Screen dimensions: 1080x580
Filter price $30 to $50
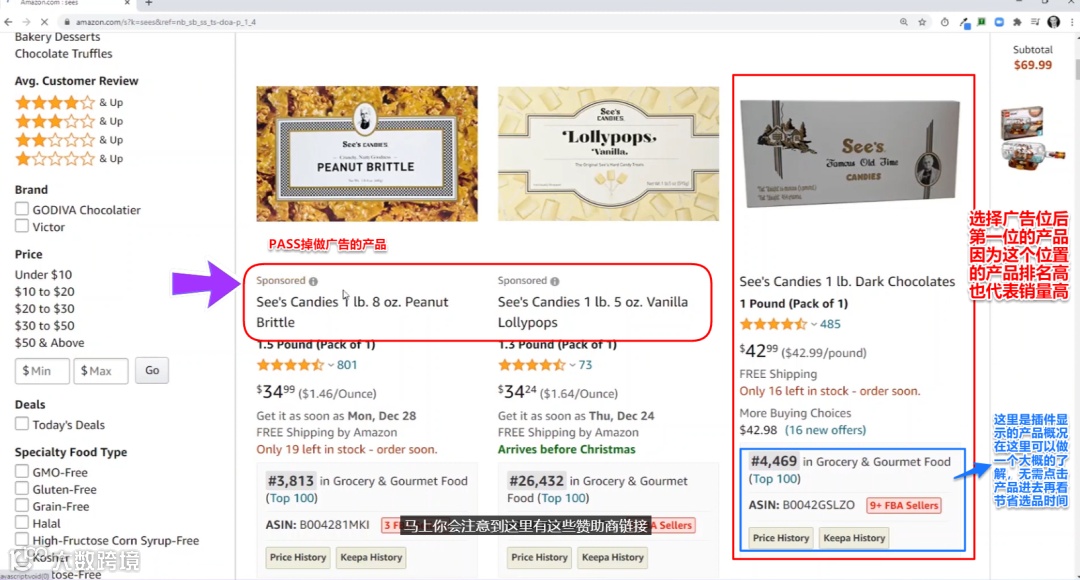pos(45,326)
